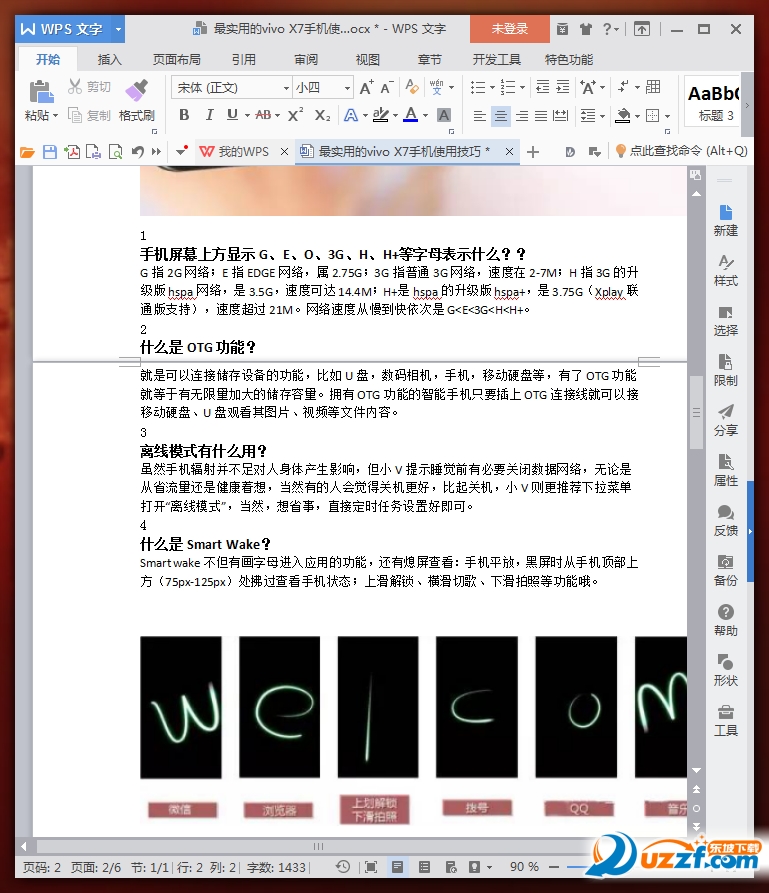Toggle Underline formatting button
769x893 pixels.
(232, 115)
